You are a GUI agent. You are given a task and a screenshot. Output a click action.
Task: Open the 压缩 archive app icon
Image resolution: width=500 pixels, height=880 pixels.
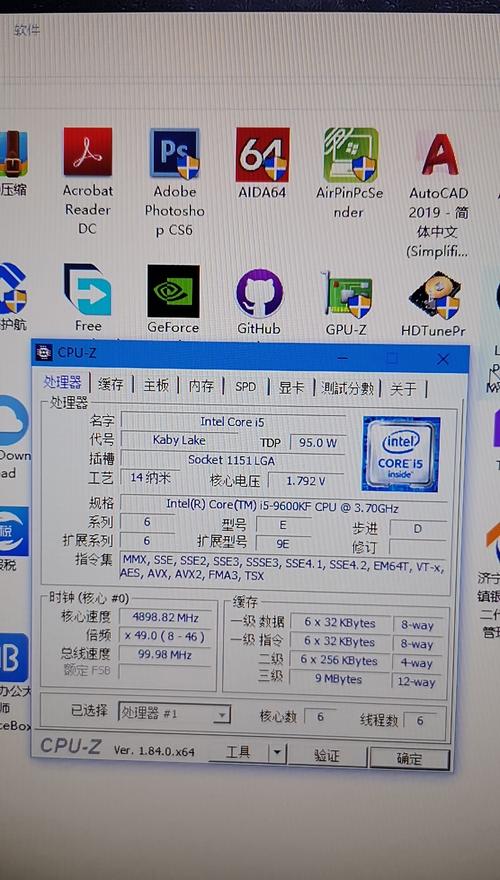pos(13,153)
